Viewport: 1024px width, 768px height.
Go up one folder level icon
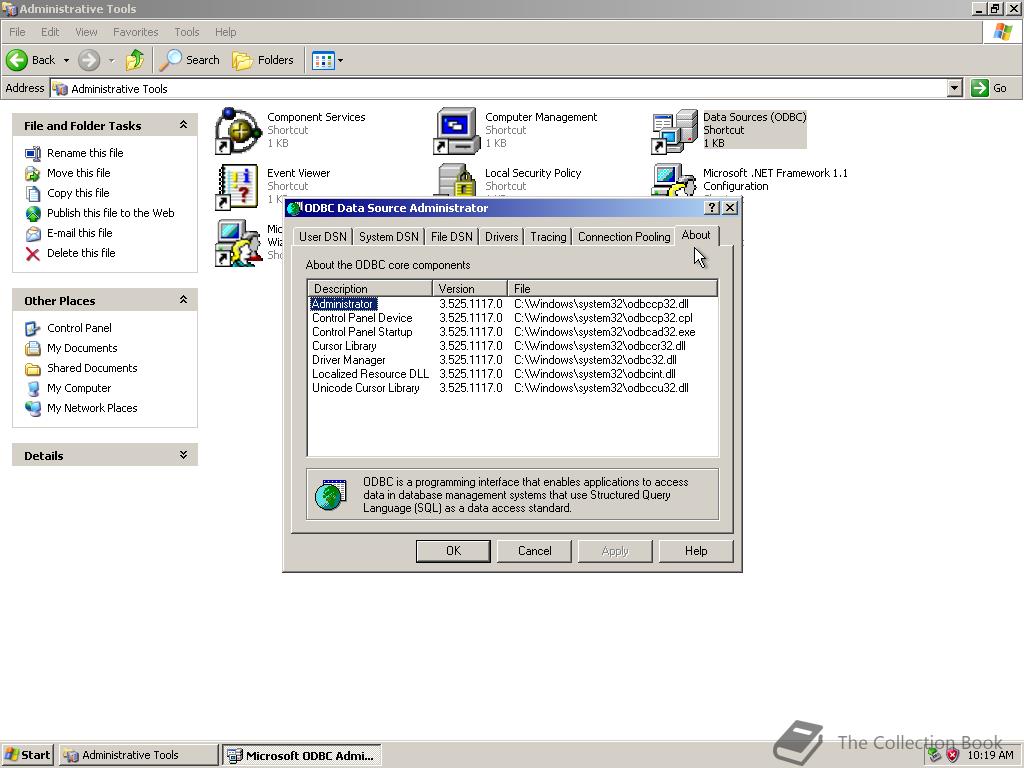135,60
